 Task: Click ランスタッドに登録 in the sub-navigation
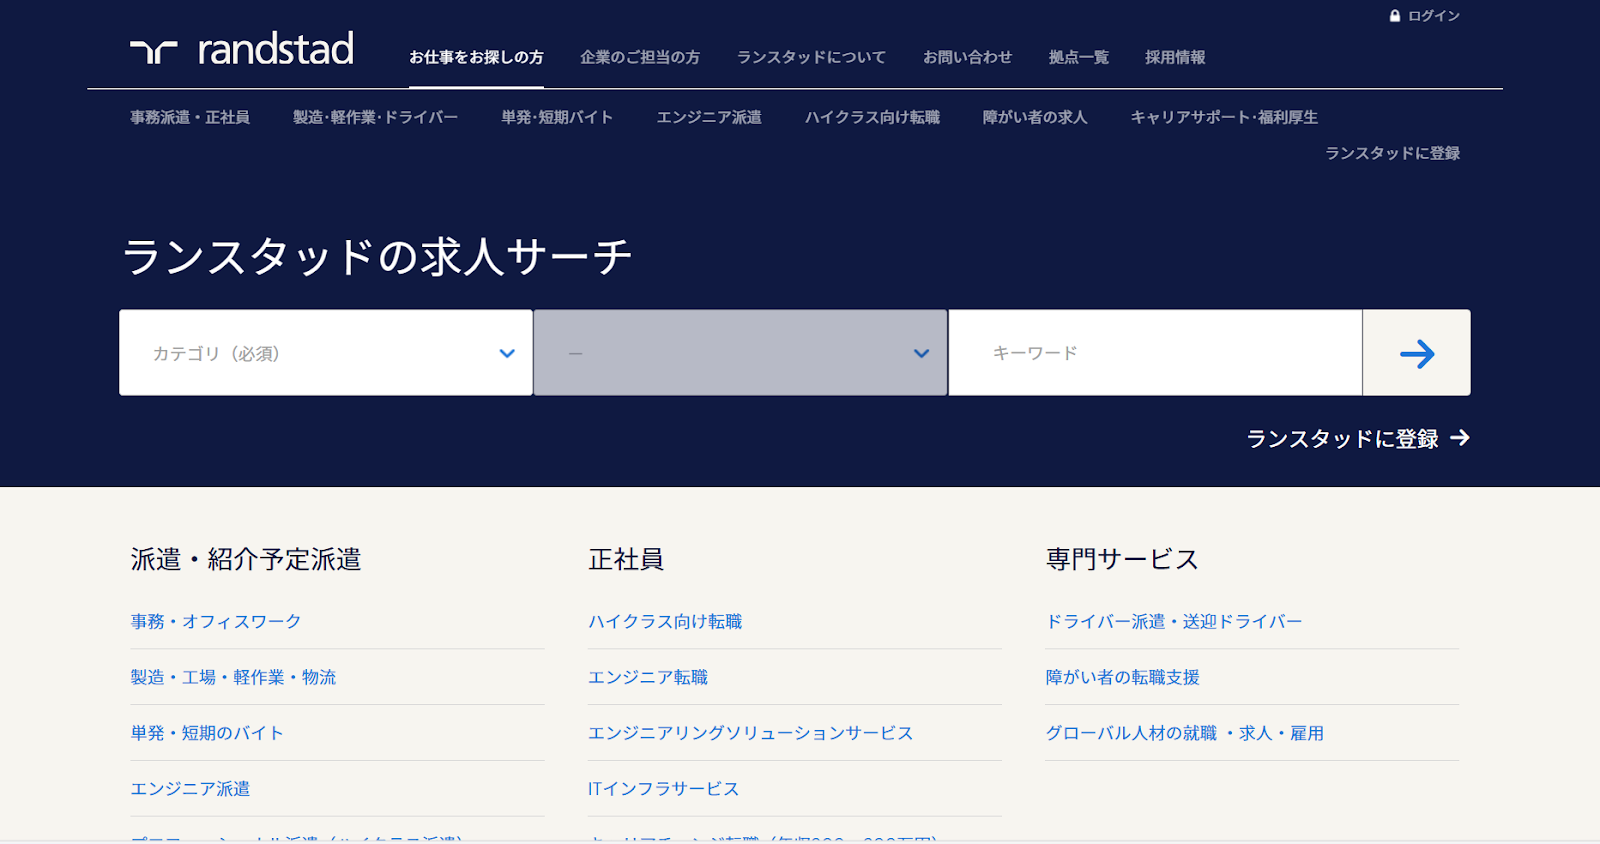(1393, 153)
